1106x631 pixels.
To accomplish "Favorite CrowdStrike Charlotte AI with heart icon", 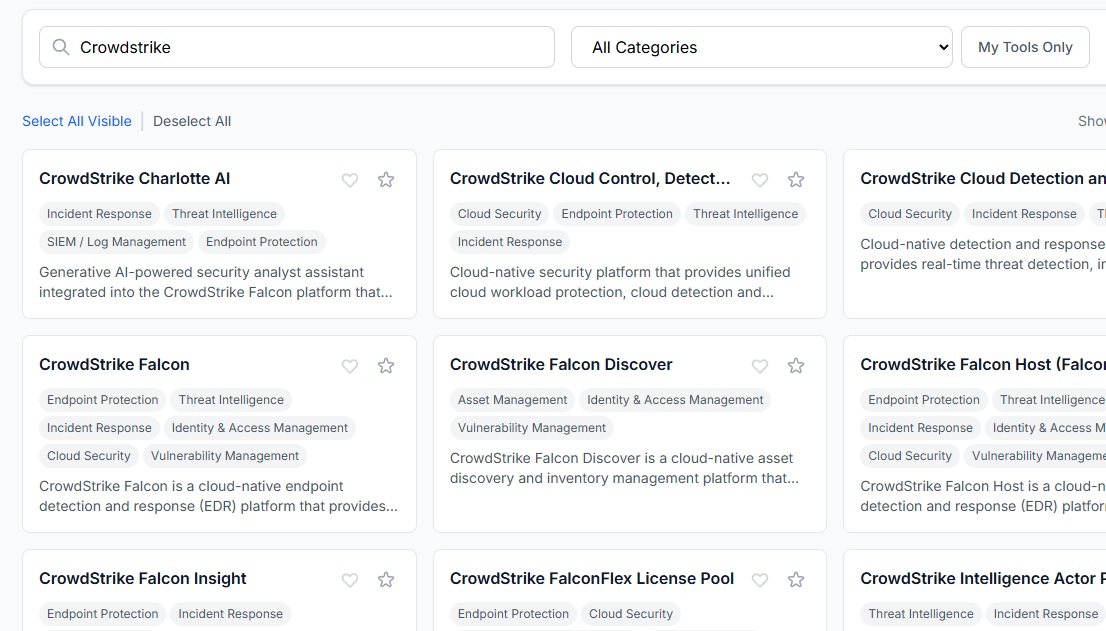I will coord(350,180).
